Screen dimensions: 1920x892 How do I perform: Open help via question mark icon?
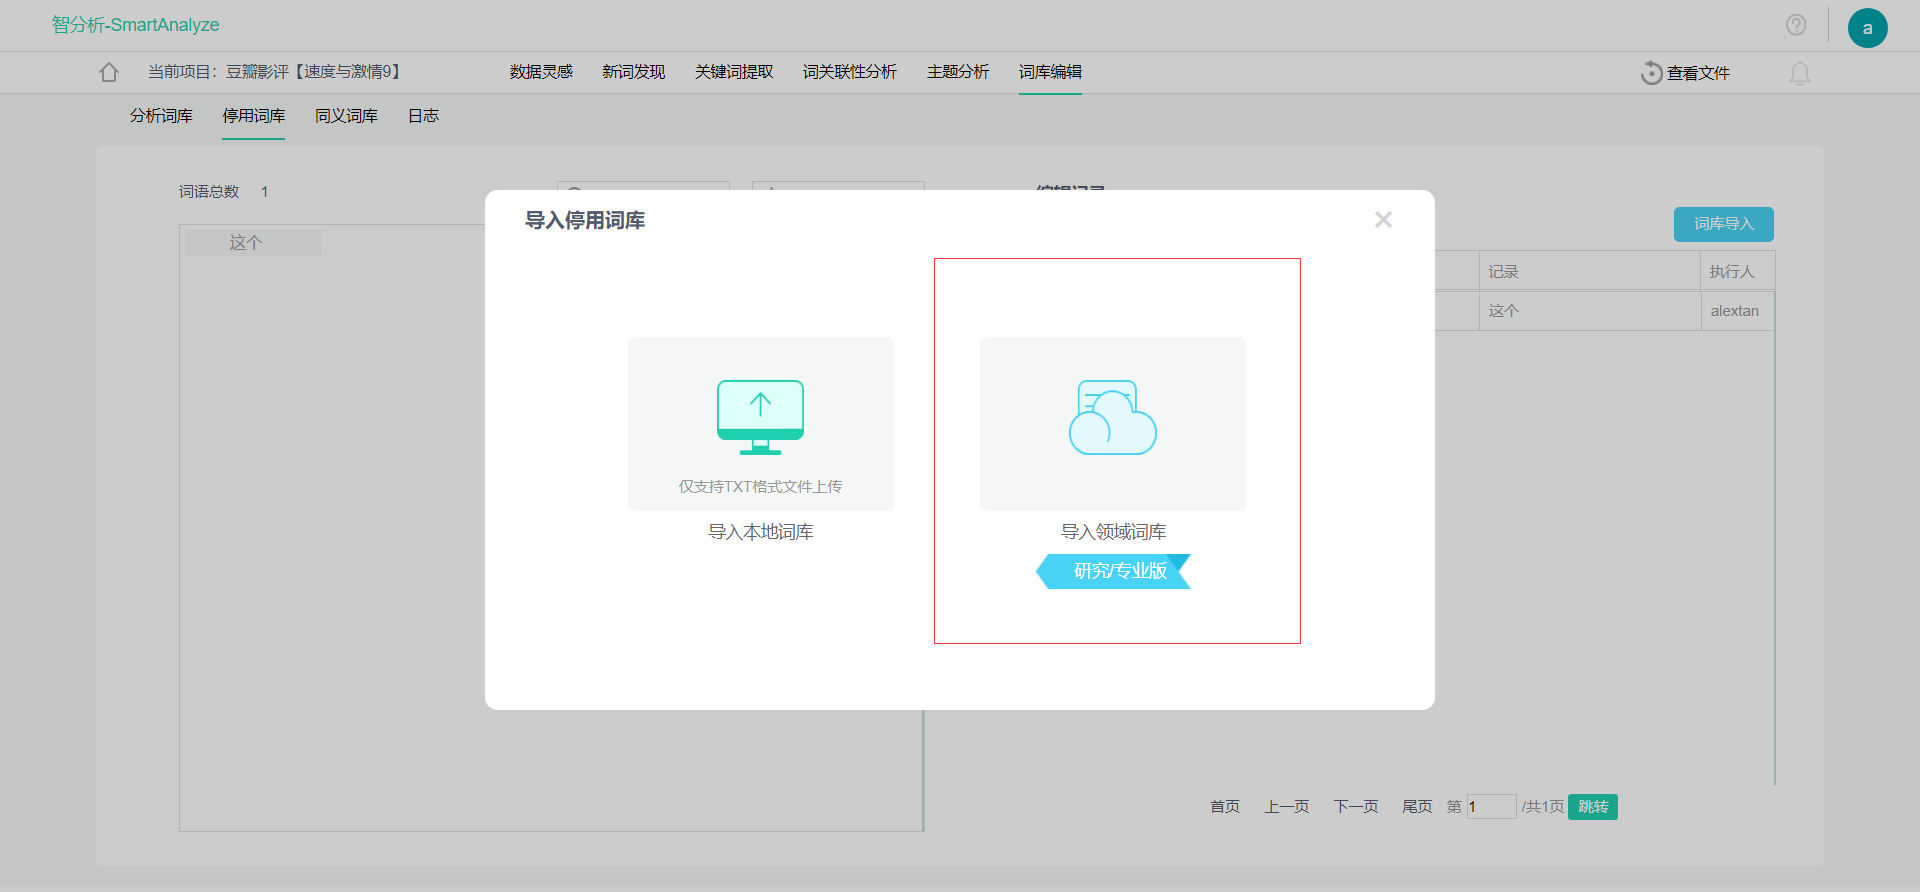point(1796,25)
